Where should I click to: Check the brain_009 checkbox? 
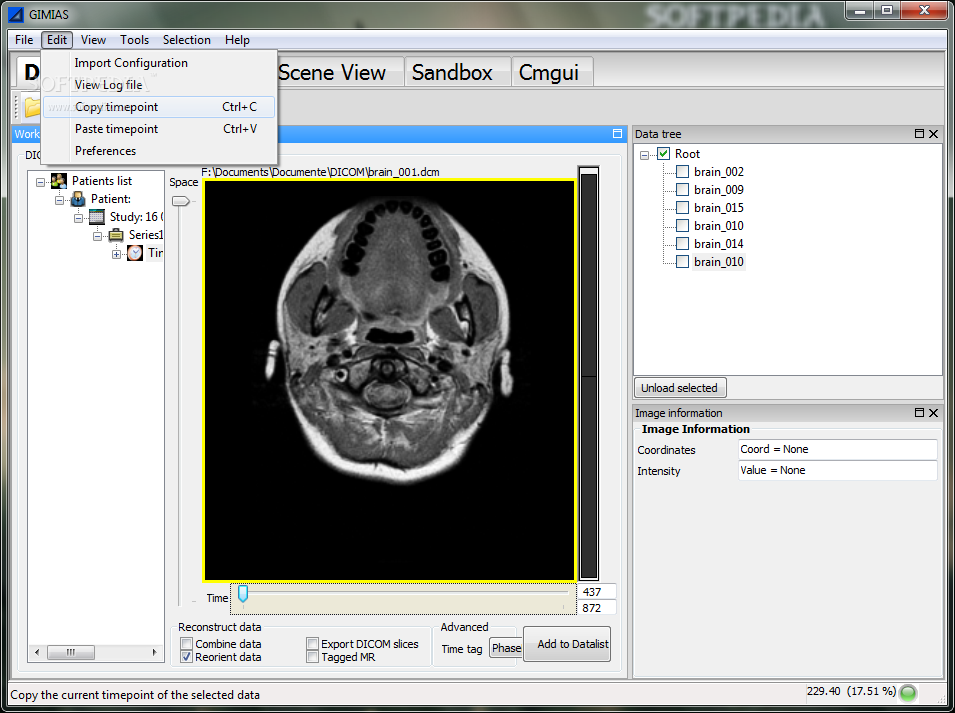click(x=683, y=190)
